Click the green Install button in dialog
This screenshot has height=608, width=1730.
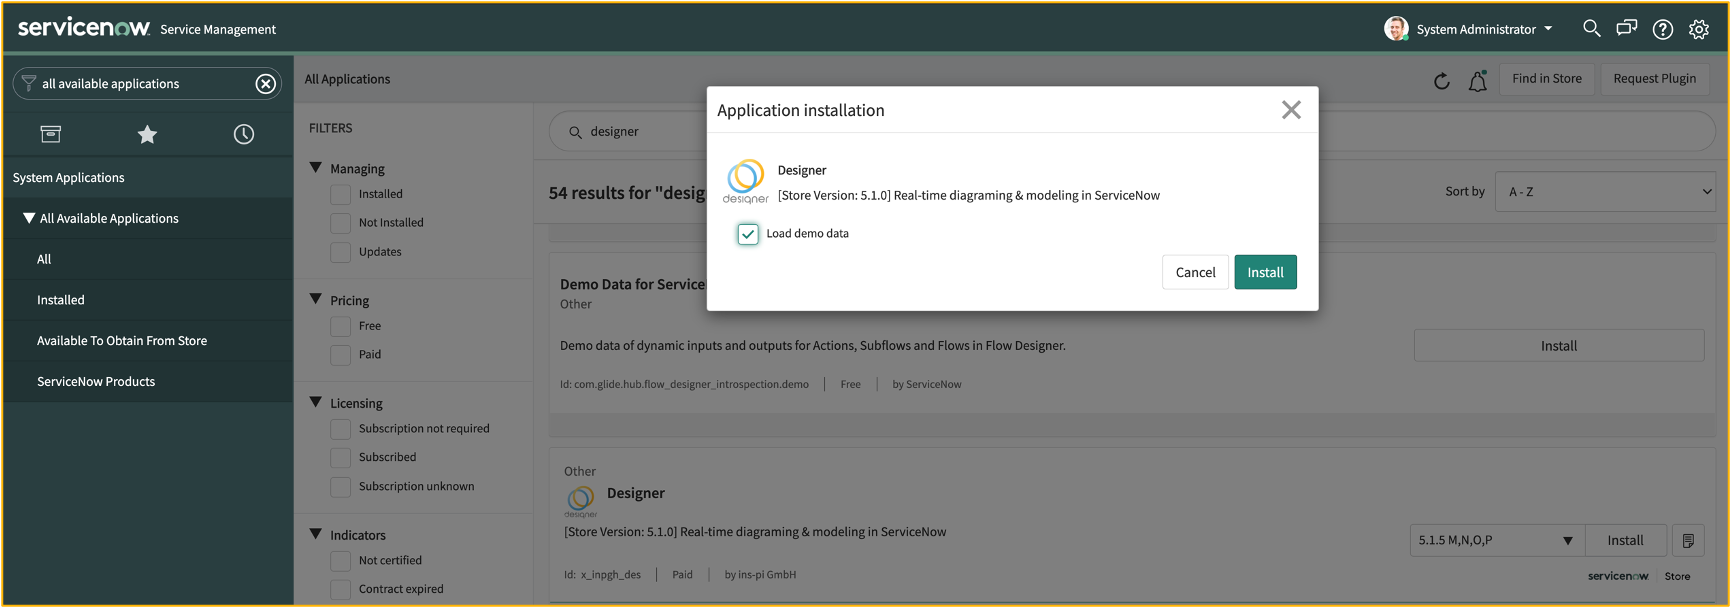tap(1265, 272)
